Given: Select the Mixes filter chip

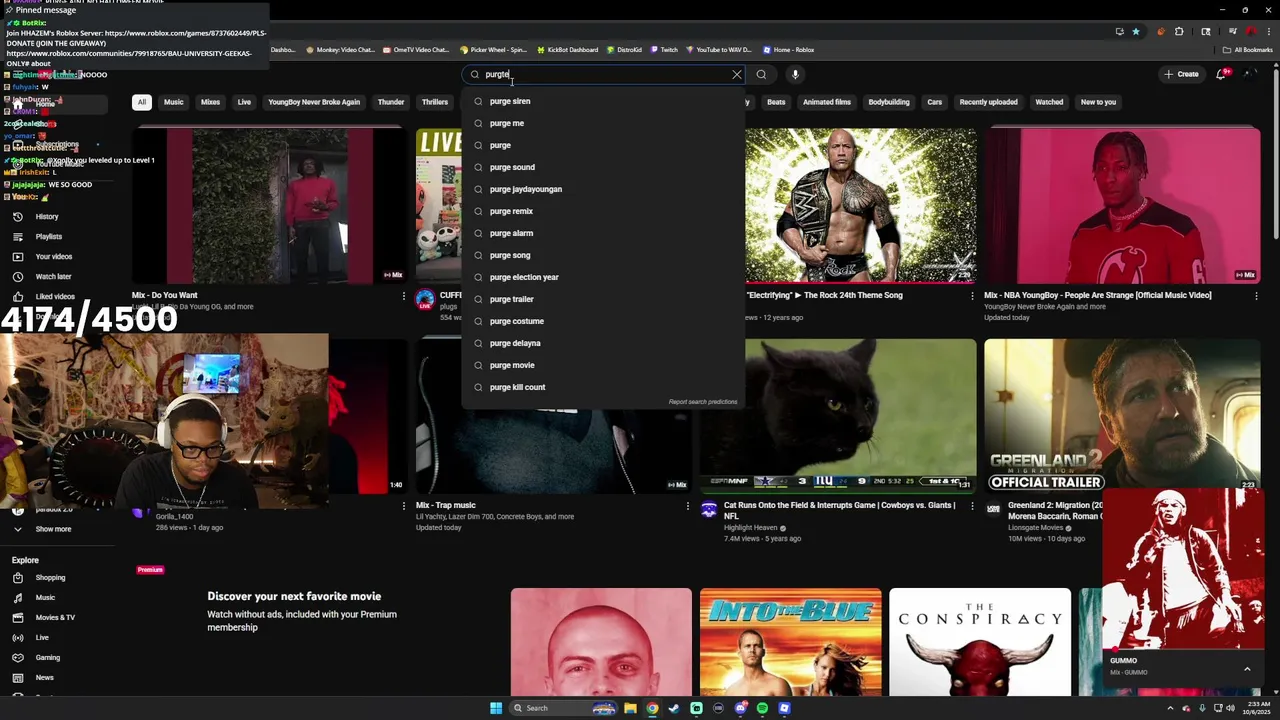Looking at the screenshot, I should [x=210, y=102].
